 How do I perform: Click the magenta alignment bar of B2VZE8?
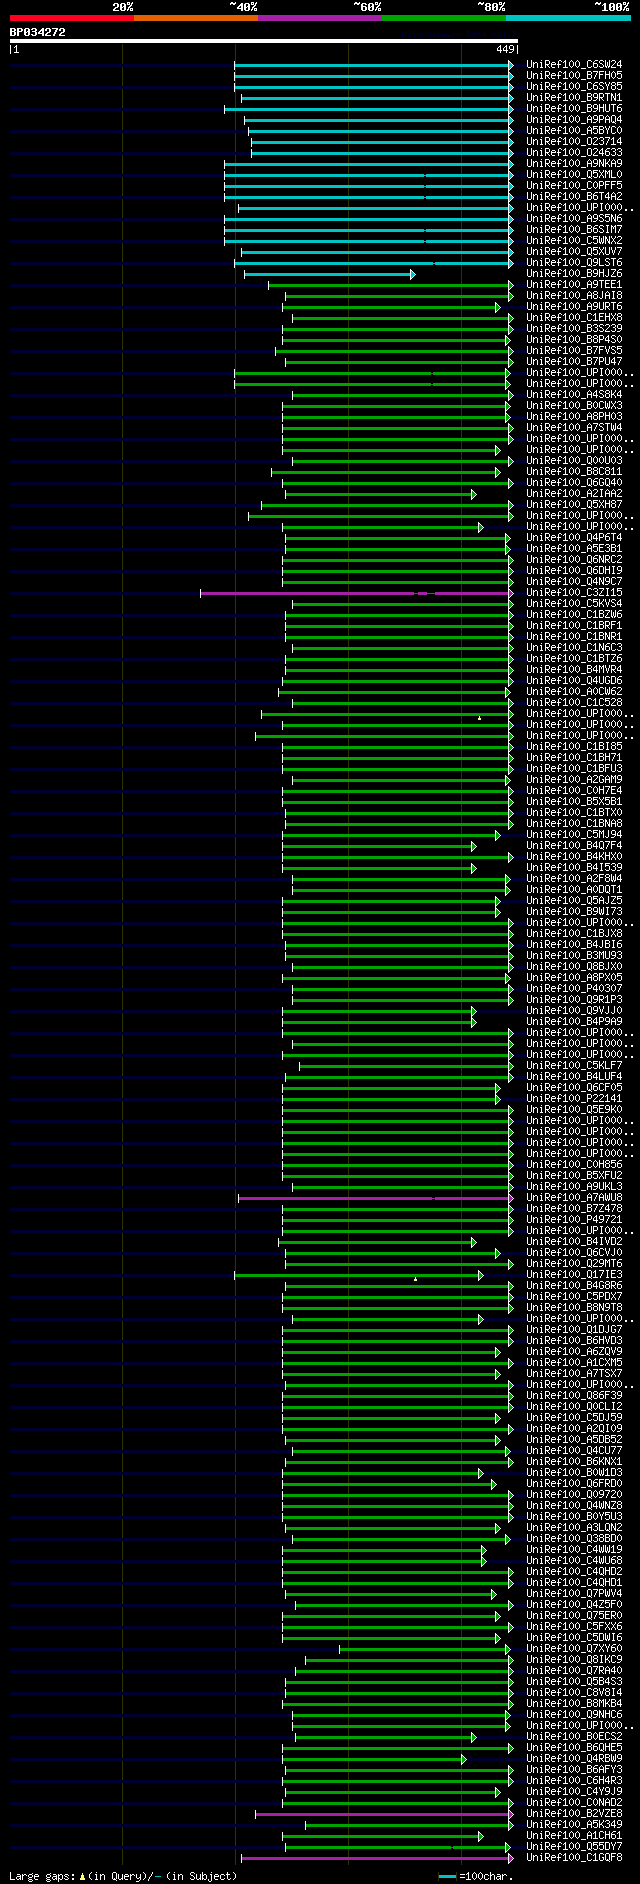(385, 1814)
